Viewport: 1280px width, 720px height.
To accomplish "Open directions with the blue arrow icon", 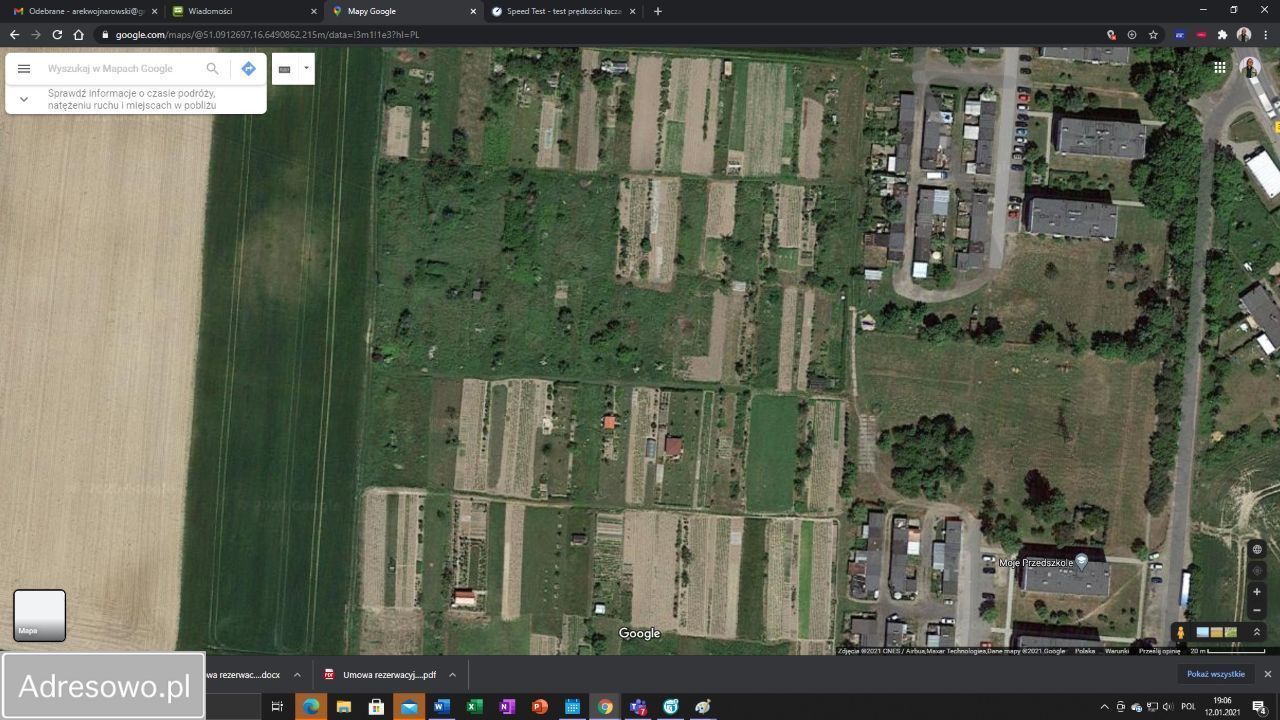I will [x=248, y=69].
